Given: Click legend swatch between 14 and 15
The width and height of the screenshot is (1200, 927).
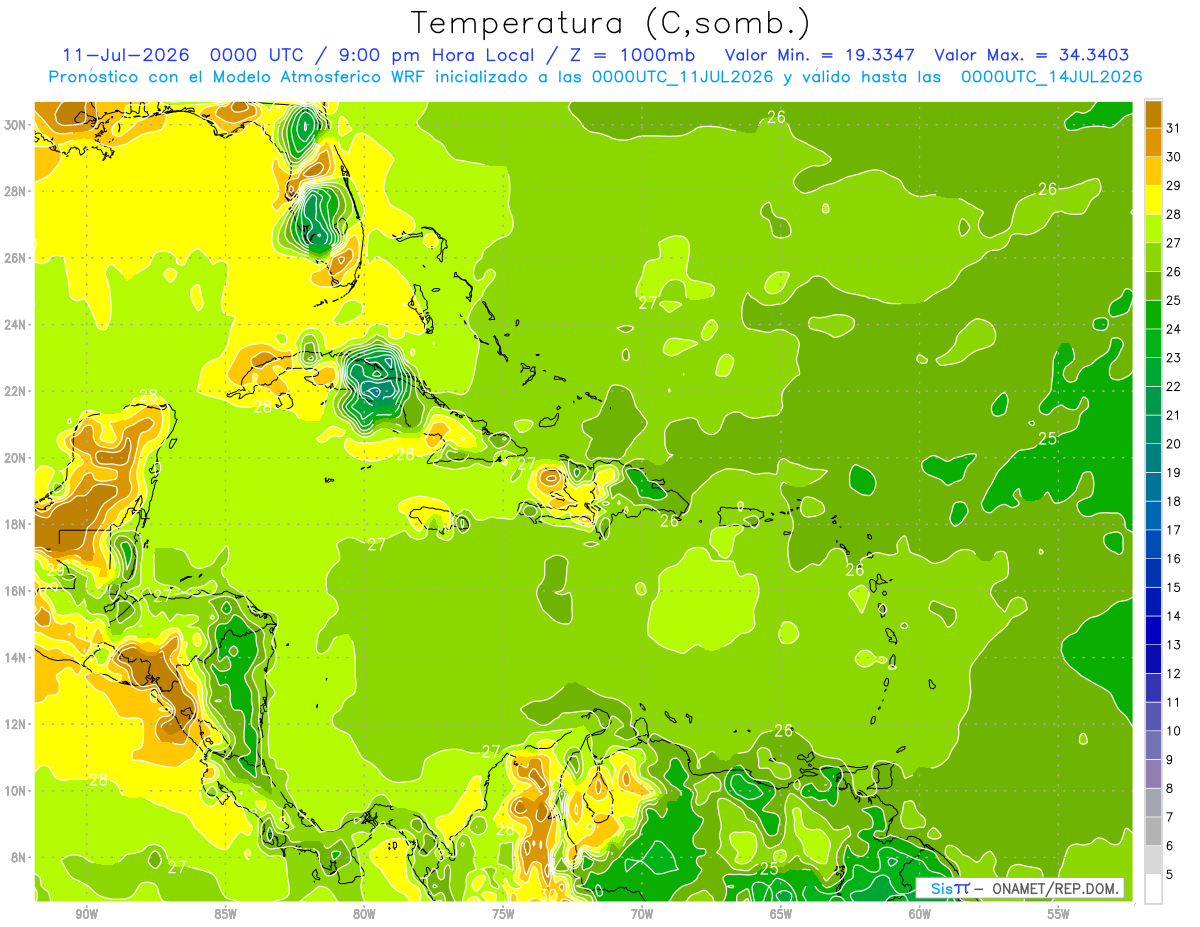Looking at the screenshot, I should tap(1153, 602).
